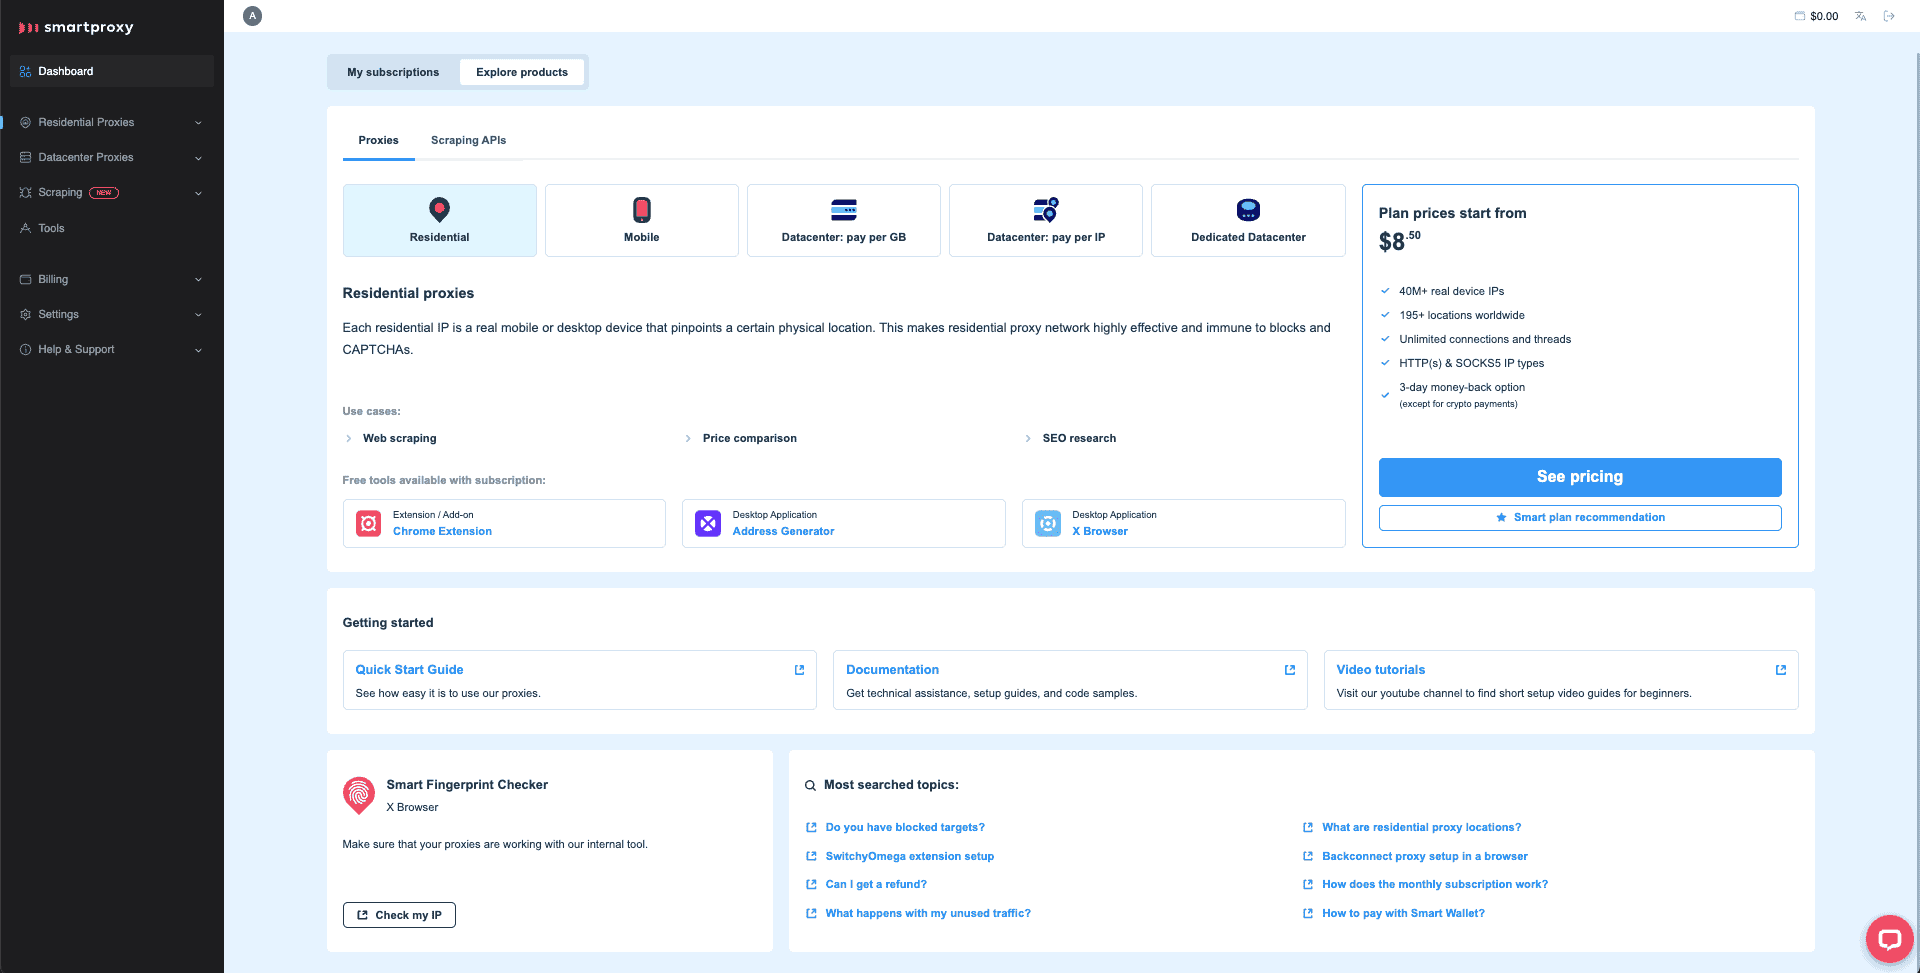This screenshot has height=973, width=1920.
Task: Switch to My subscriptions tab
Action: point(393,72)
